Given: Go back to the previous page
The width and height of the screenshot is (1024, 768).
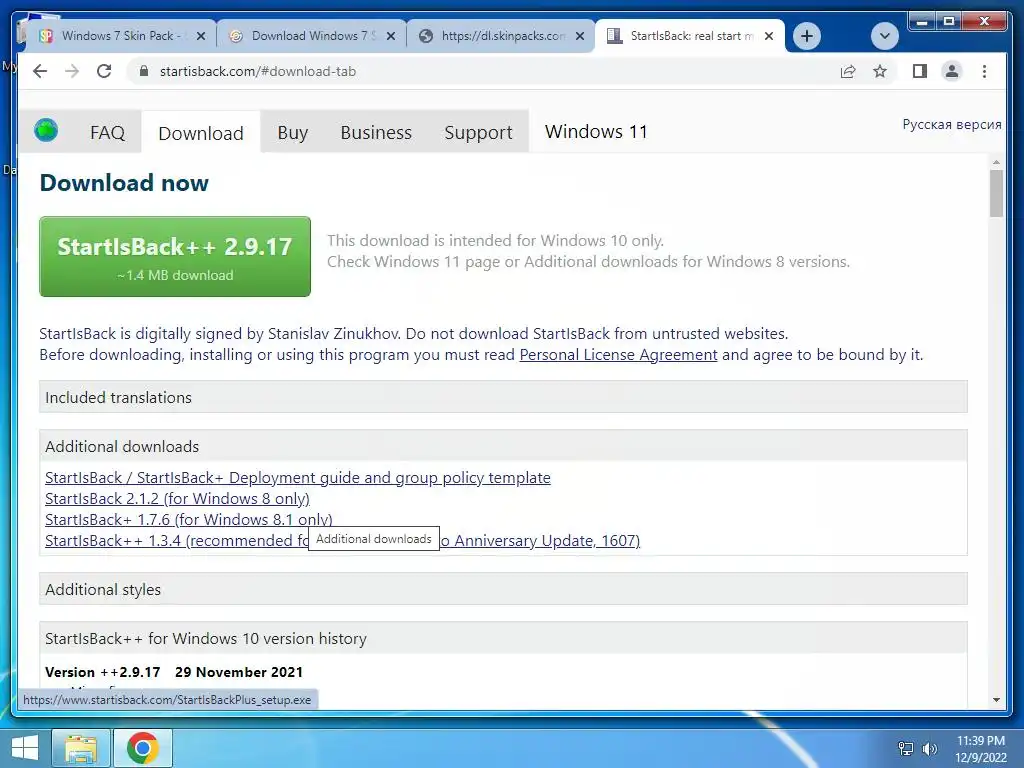Looking at the screenshot, I should coord(40,71).
